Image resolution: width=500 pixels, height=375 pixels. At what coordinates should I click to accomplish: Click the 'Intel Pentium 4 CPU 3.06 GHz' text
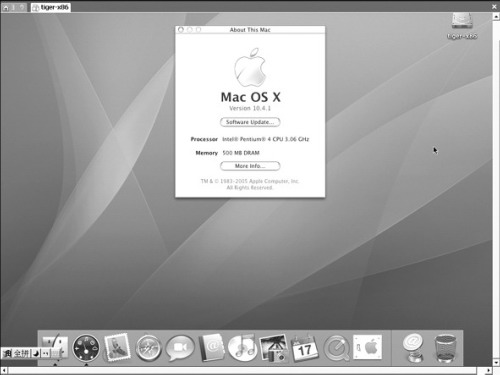[x=266, y=139]
